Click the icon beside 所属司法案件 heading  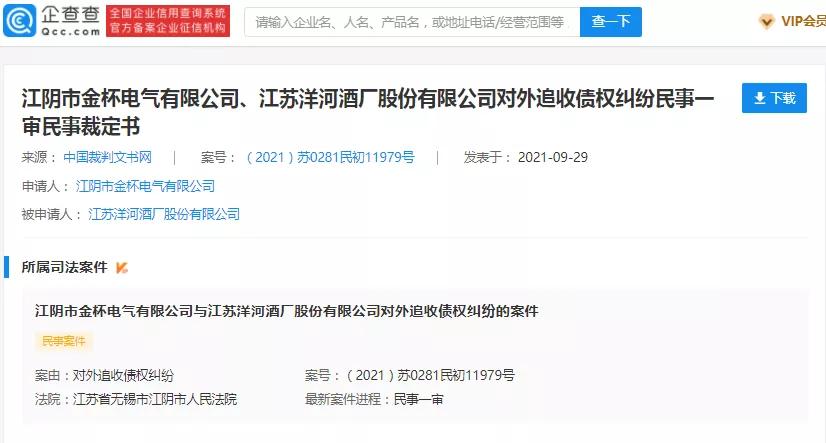122,268
